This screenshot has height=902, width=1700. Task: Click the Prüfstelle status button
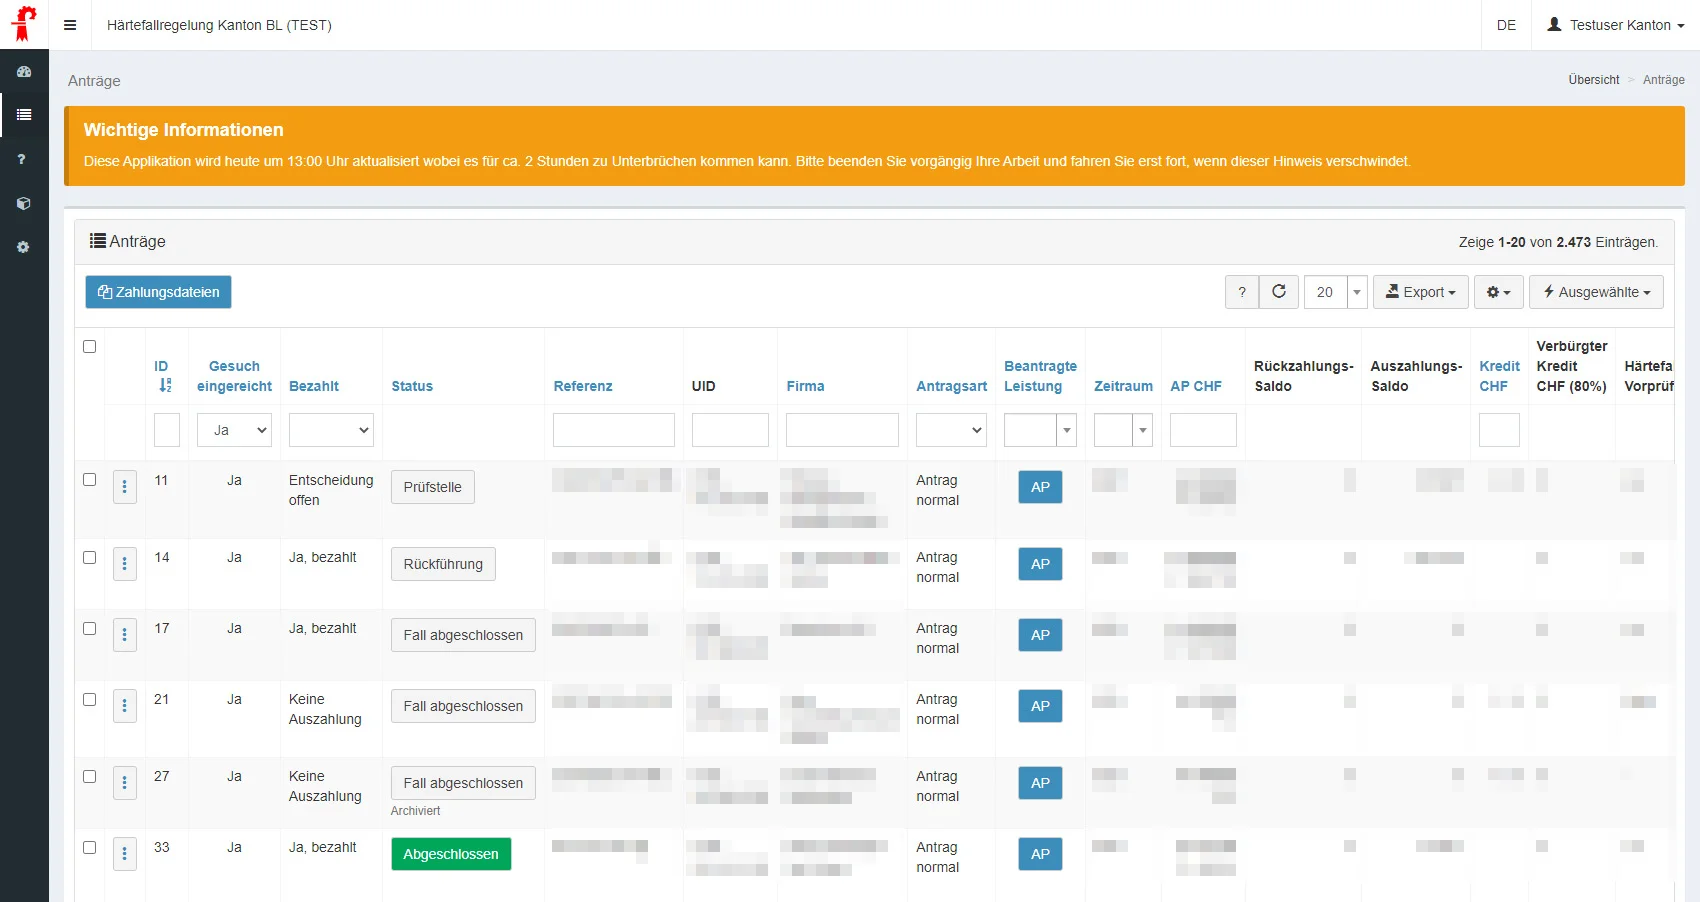click(x=433, y=487)
